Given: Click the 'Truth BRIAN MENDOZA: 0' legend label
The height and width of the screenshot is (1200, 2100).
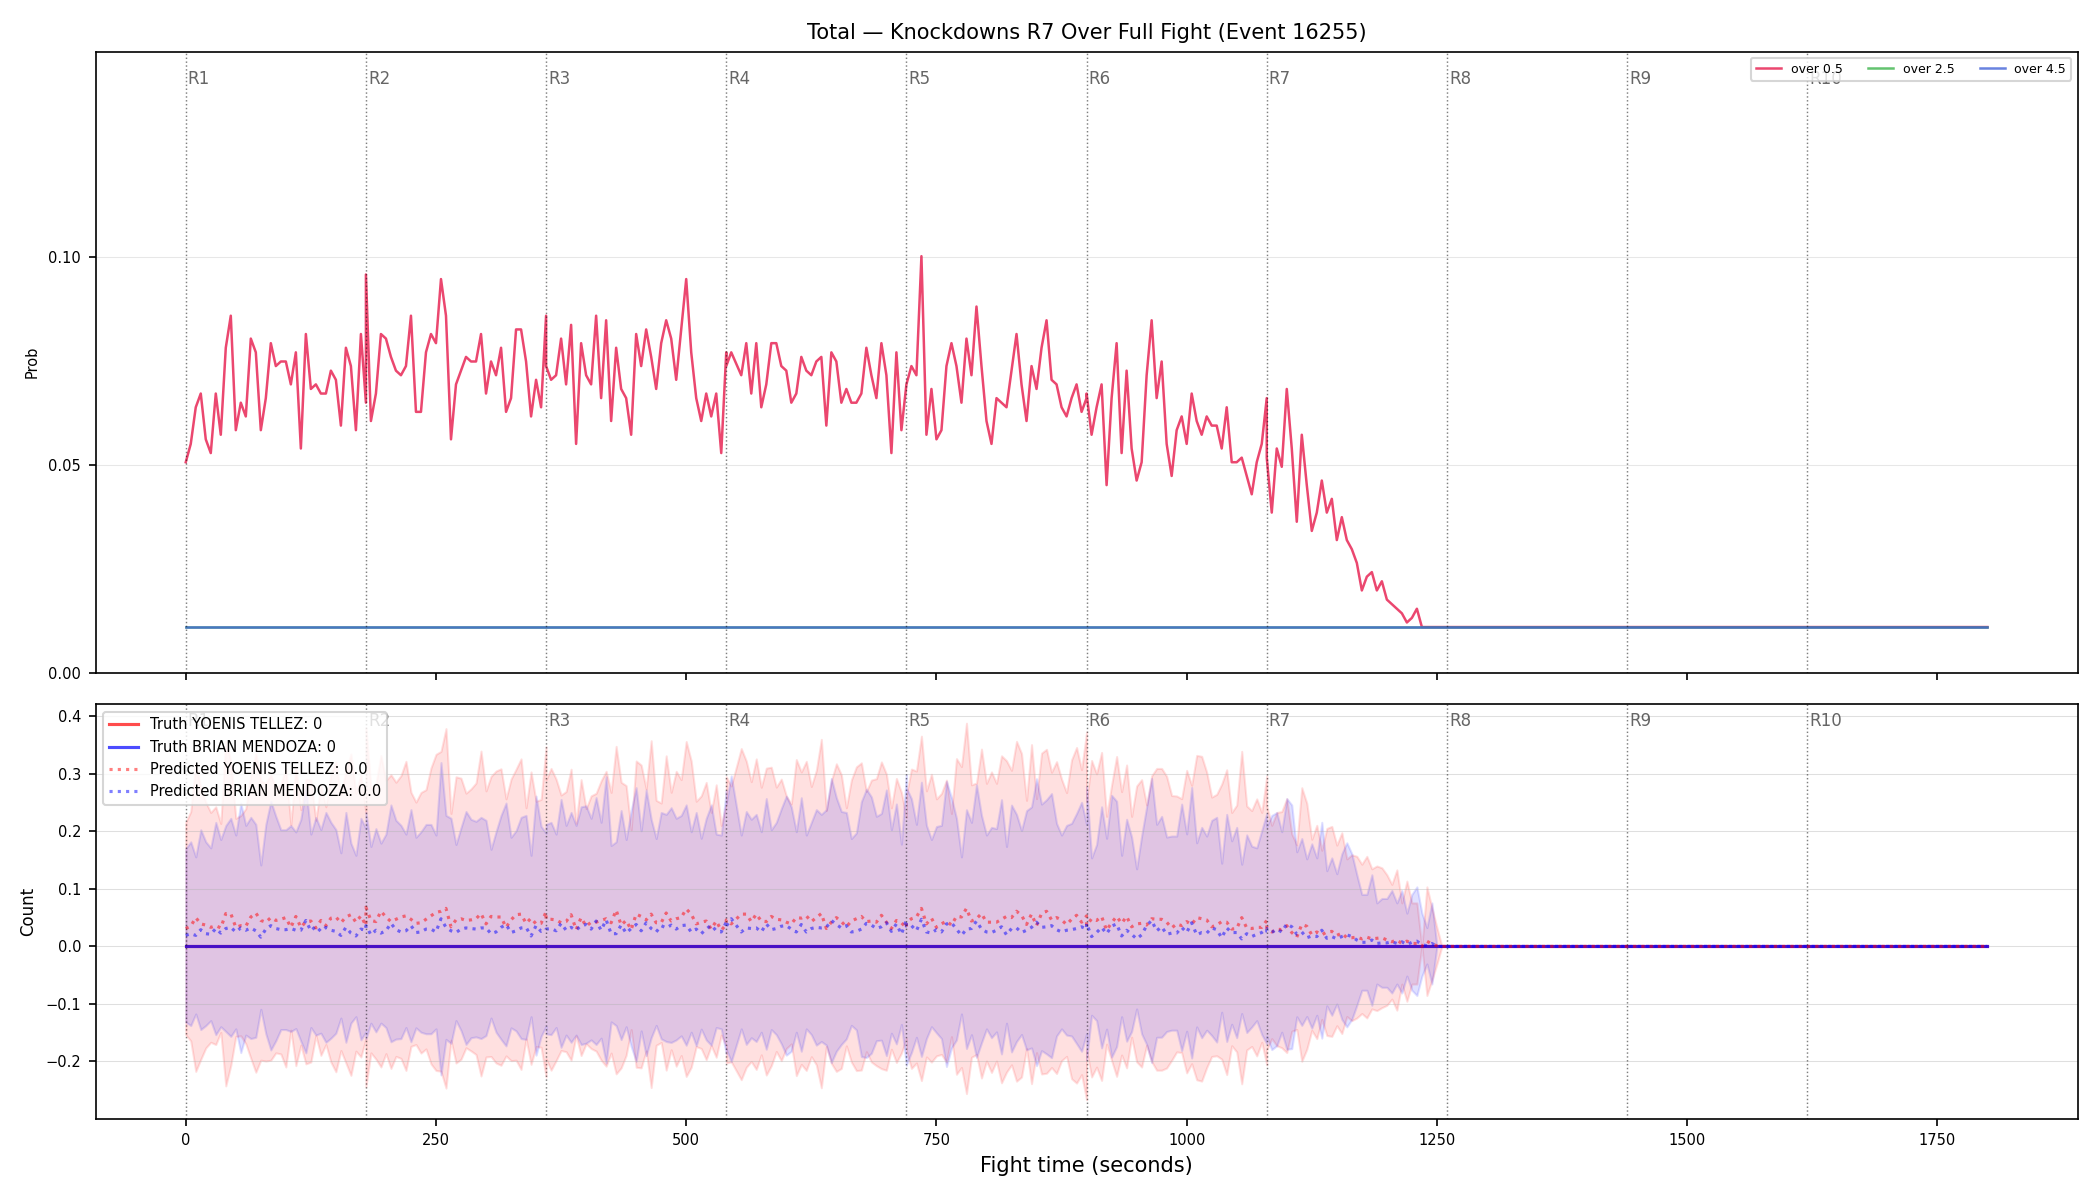Looking at the screenshot, I should click(x=243, y=747).
